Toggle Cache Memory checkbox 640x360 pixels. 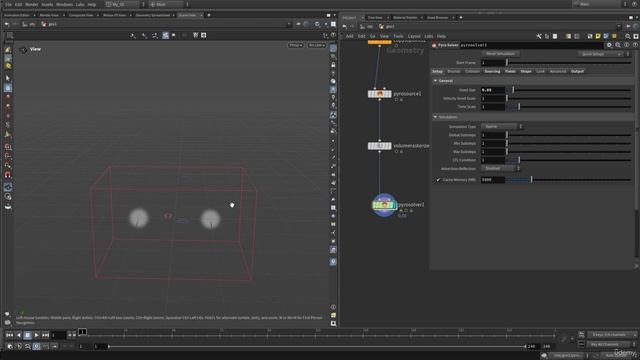tap(438, 180)
